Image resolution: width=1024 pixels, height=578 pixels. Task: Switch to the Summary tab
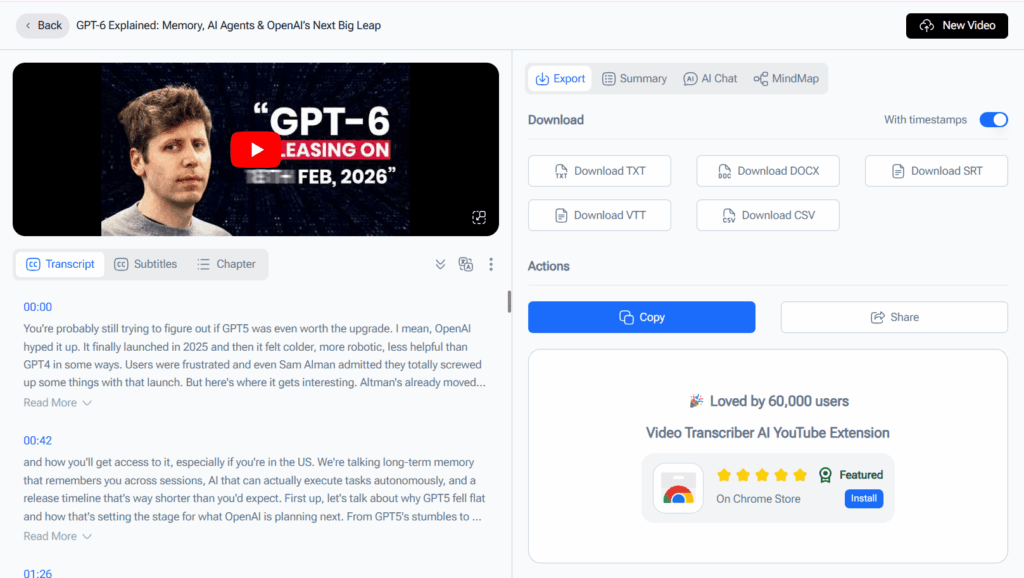coord(634,78)
